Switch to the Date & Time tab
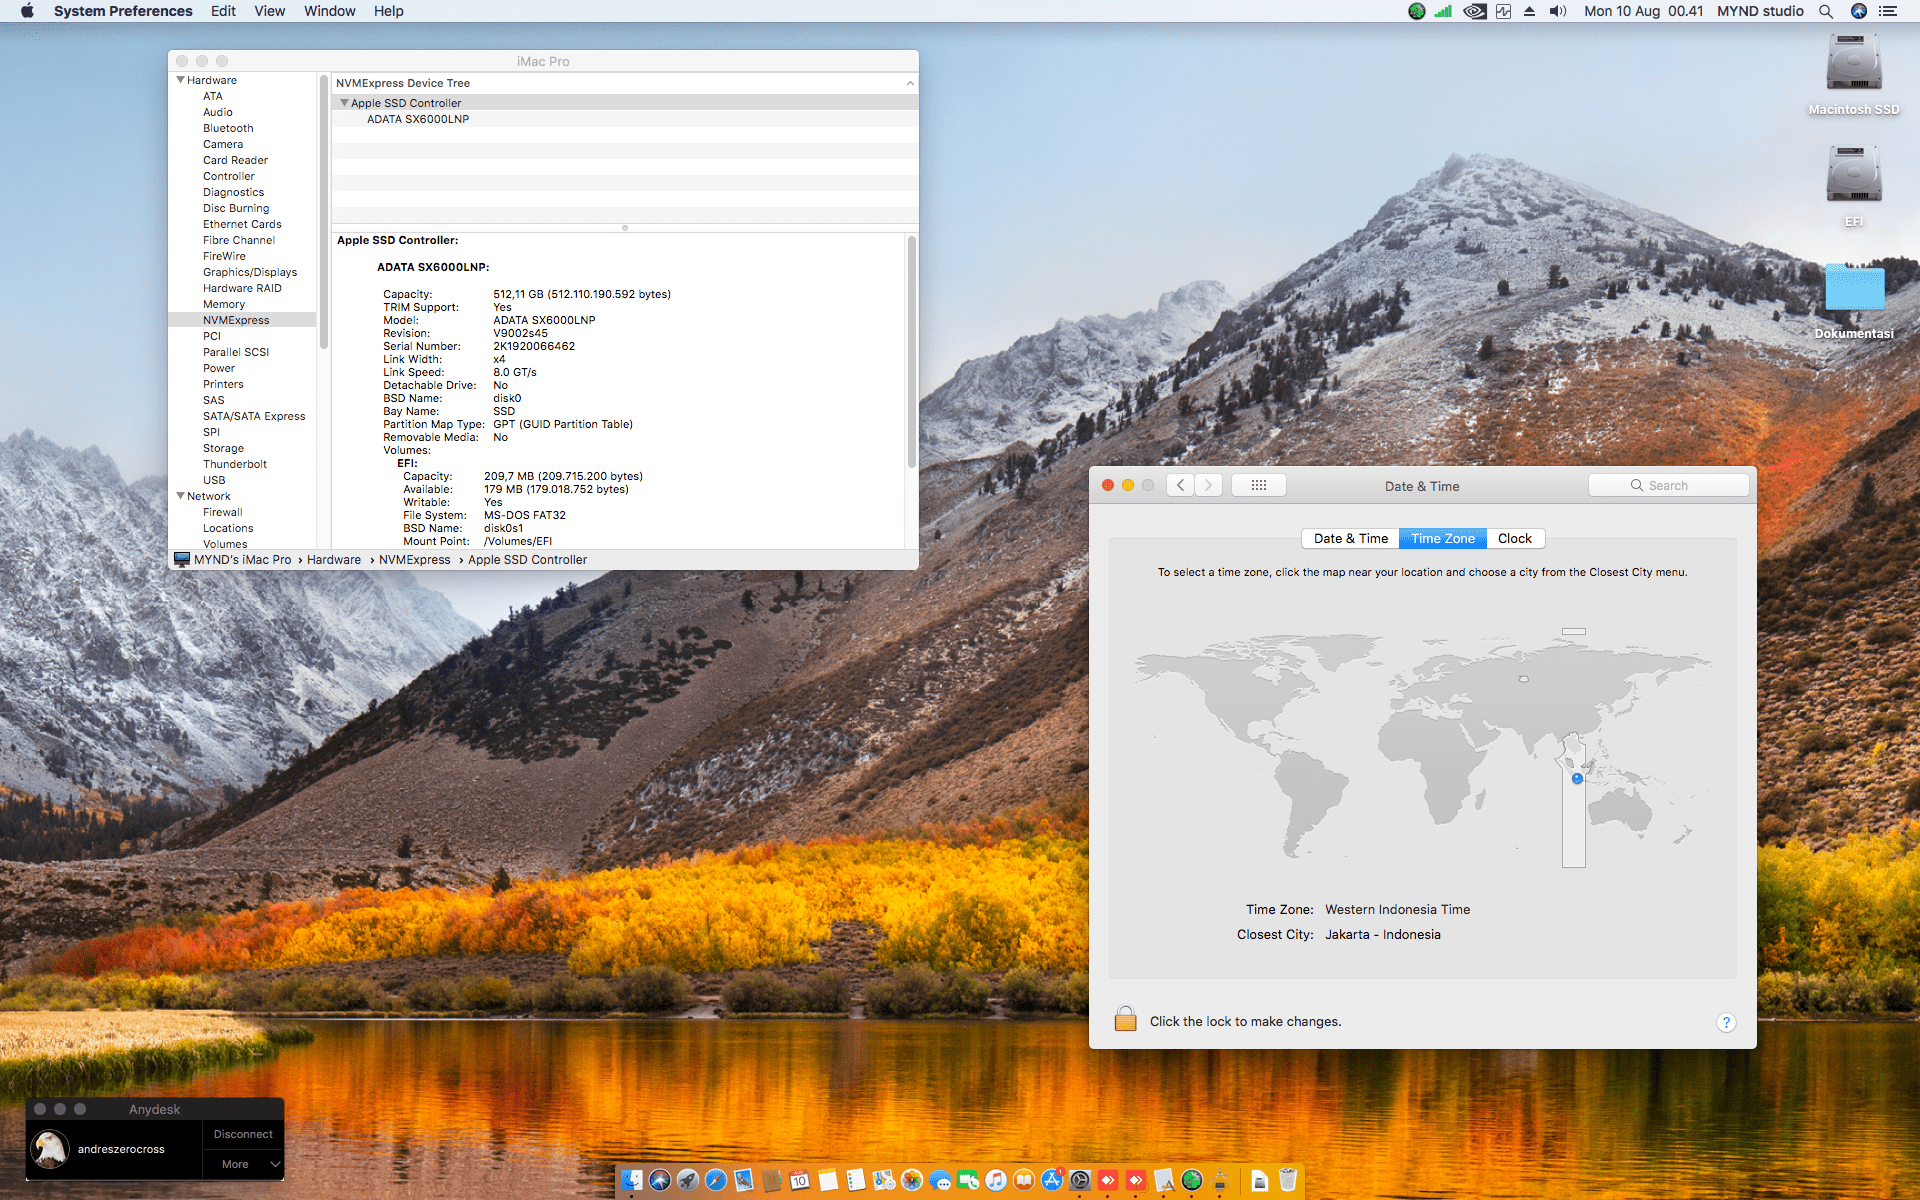Image resolution: width=1920 pixels, height=1200 pixels. coord(1350,538)
